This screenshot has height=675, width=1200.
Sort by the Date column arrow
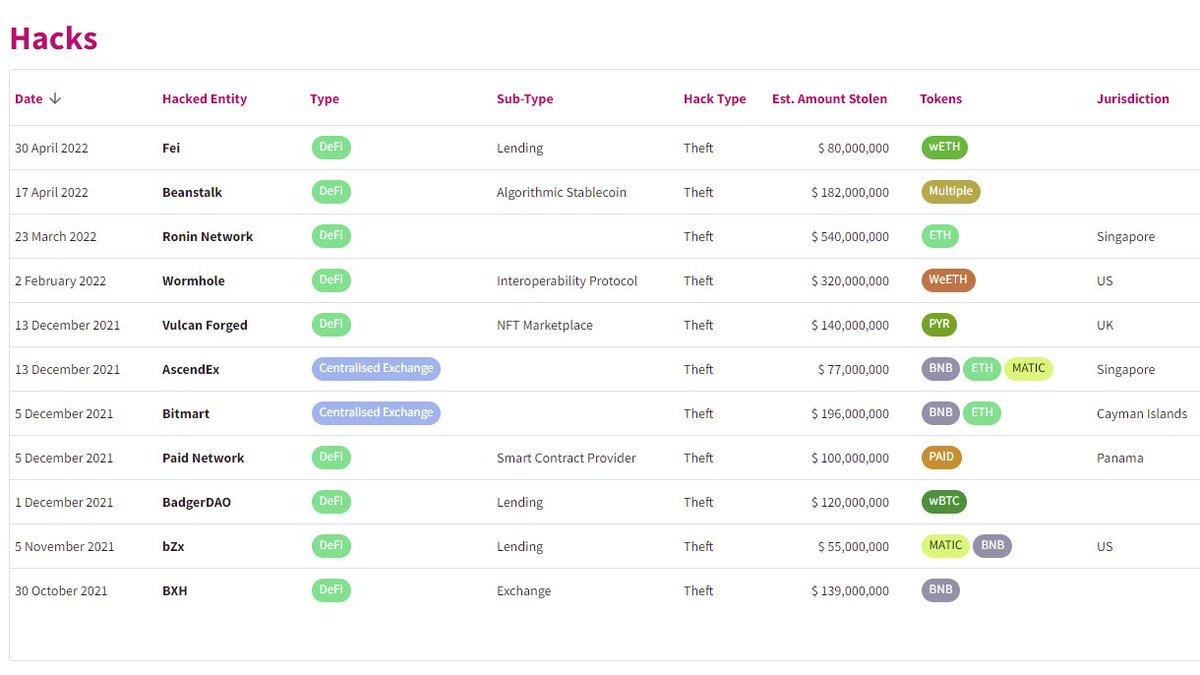[55, 99]
